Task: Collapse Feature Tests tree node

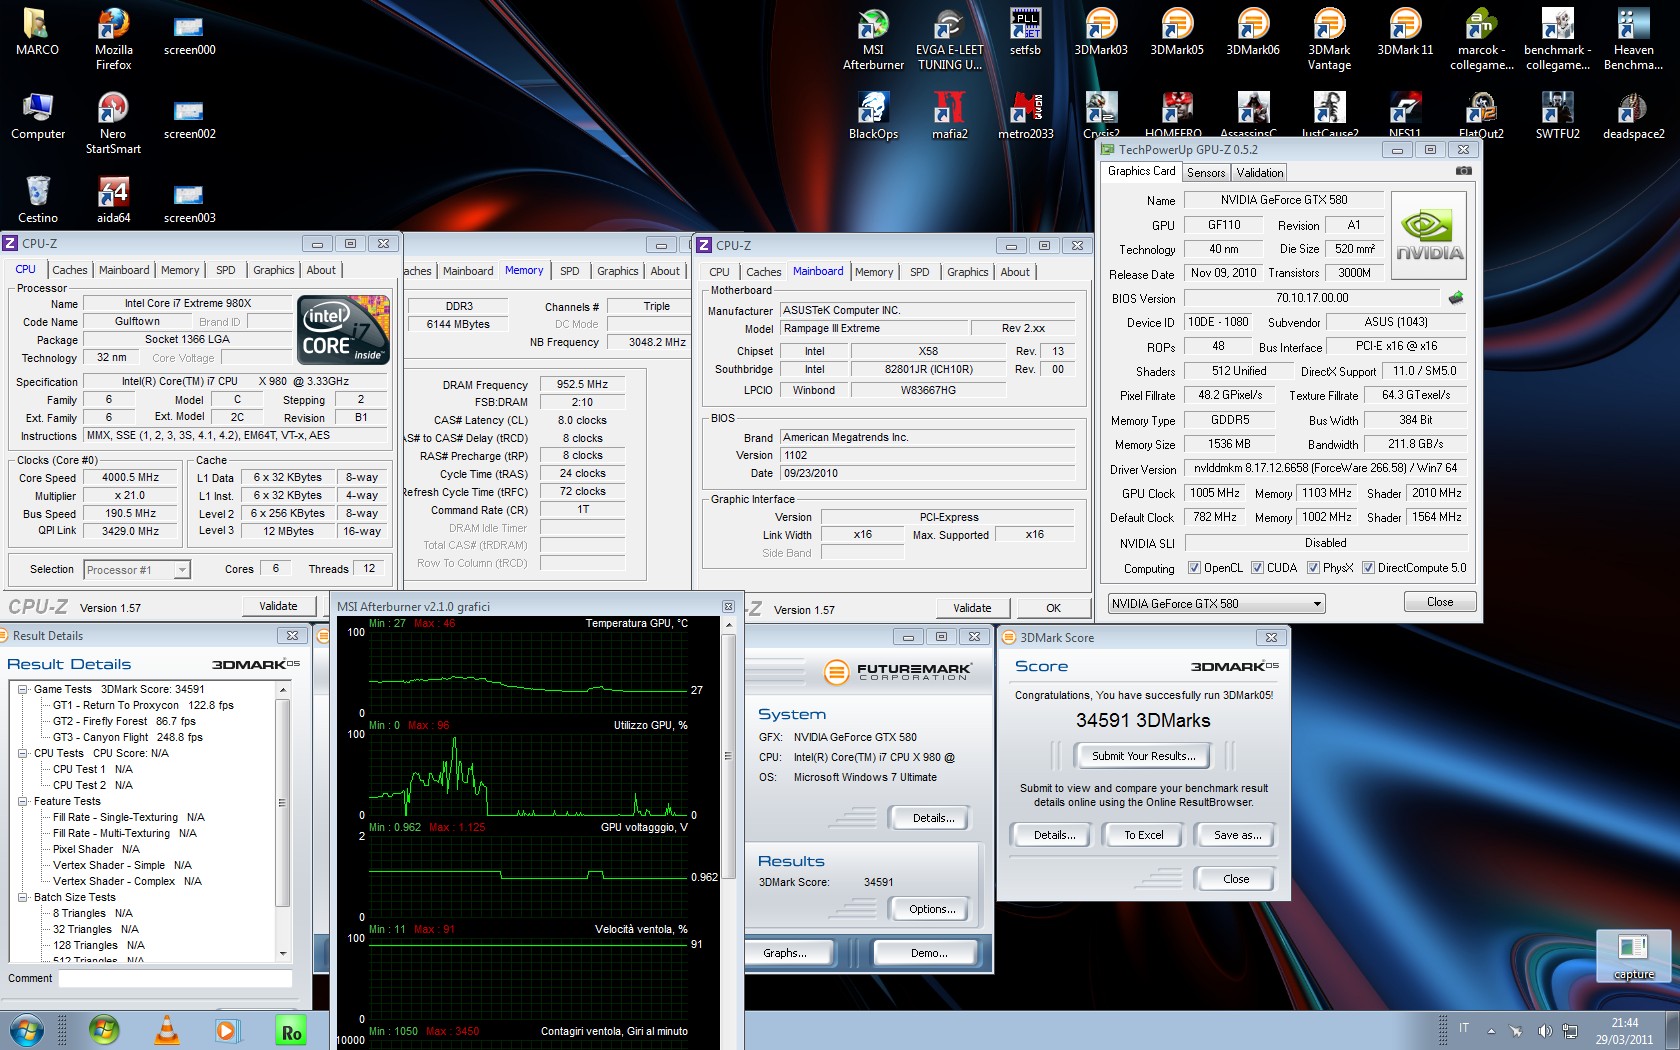Action: 23,801
